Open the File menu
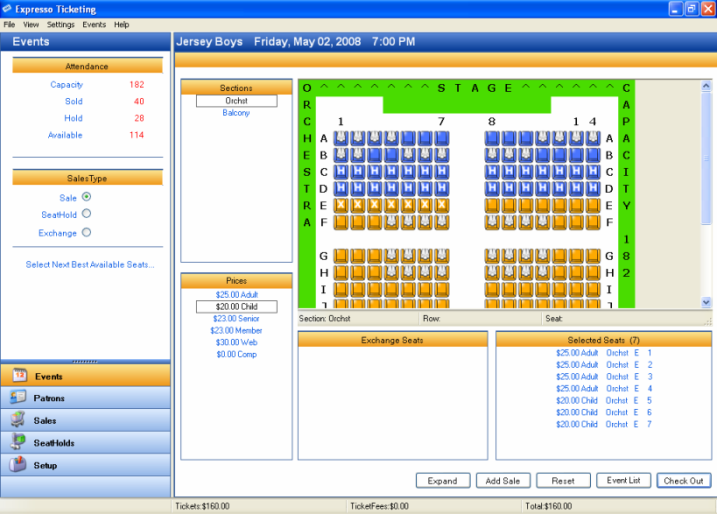The image size is (717, 514). point(9,25)
